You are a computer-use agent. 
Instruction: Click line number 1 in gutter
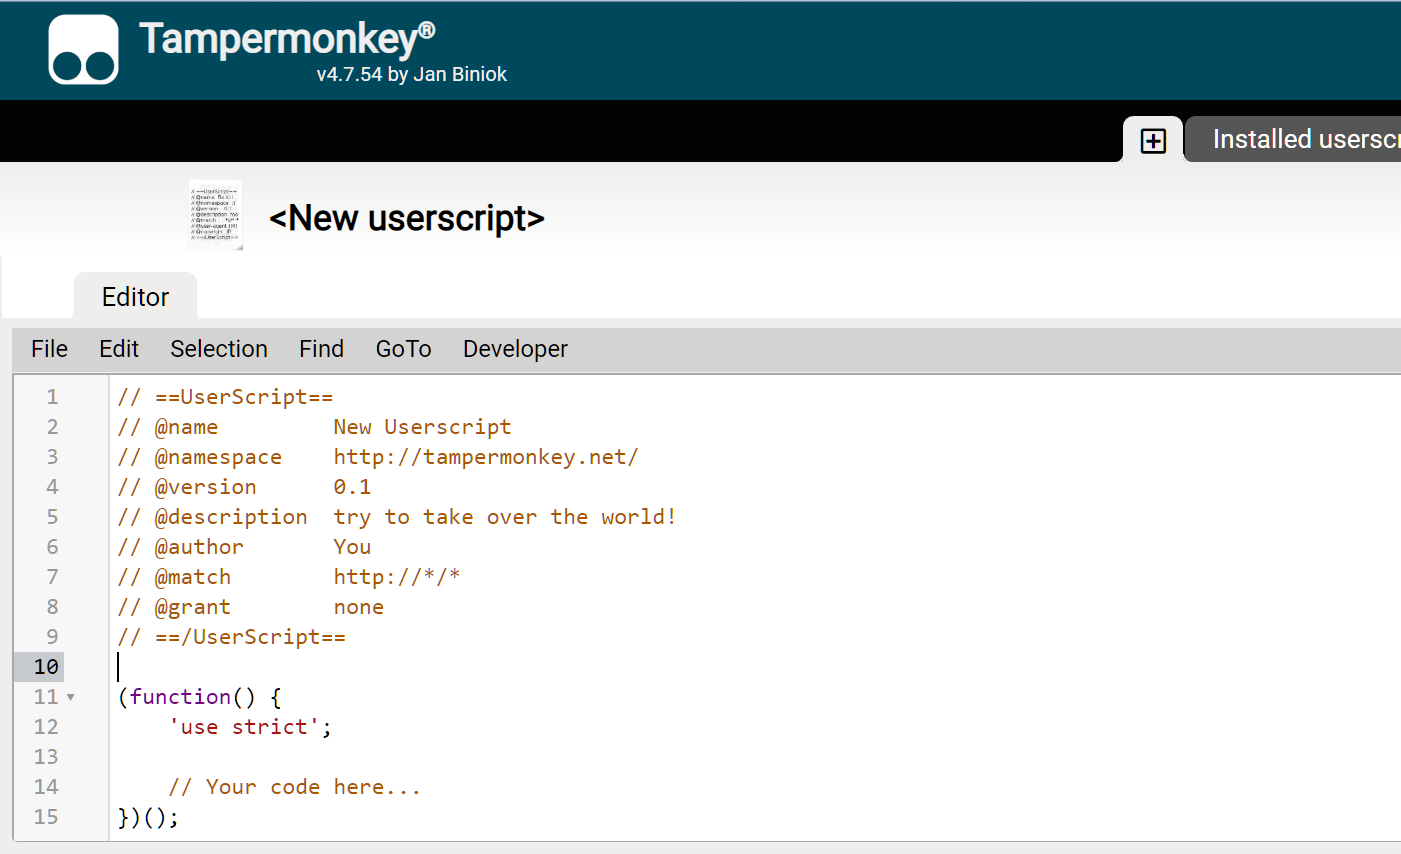tap(52, 397)
